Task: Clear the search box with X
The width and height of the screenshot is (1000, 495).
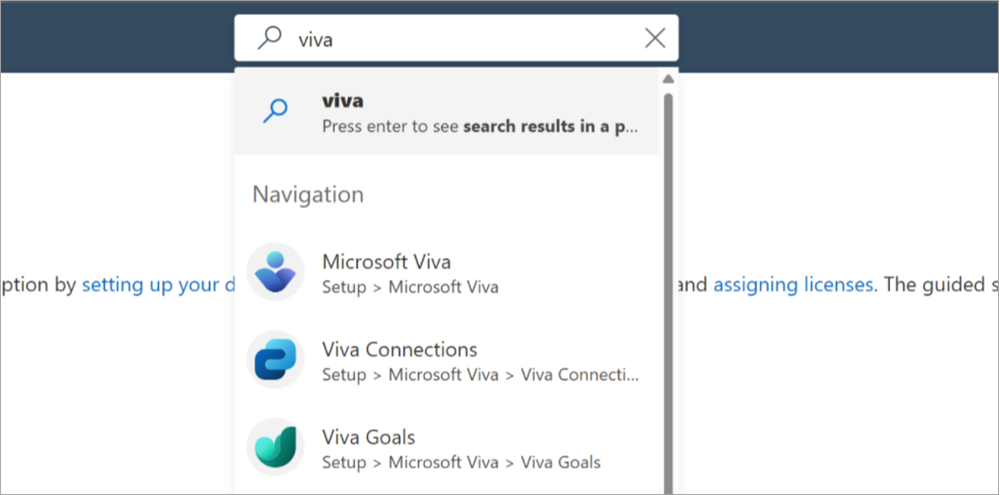Action: pos(655,39)
